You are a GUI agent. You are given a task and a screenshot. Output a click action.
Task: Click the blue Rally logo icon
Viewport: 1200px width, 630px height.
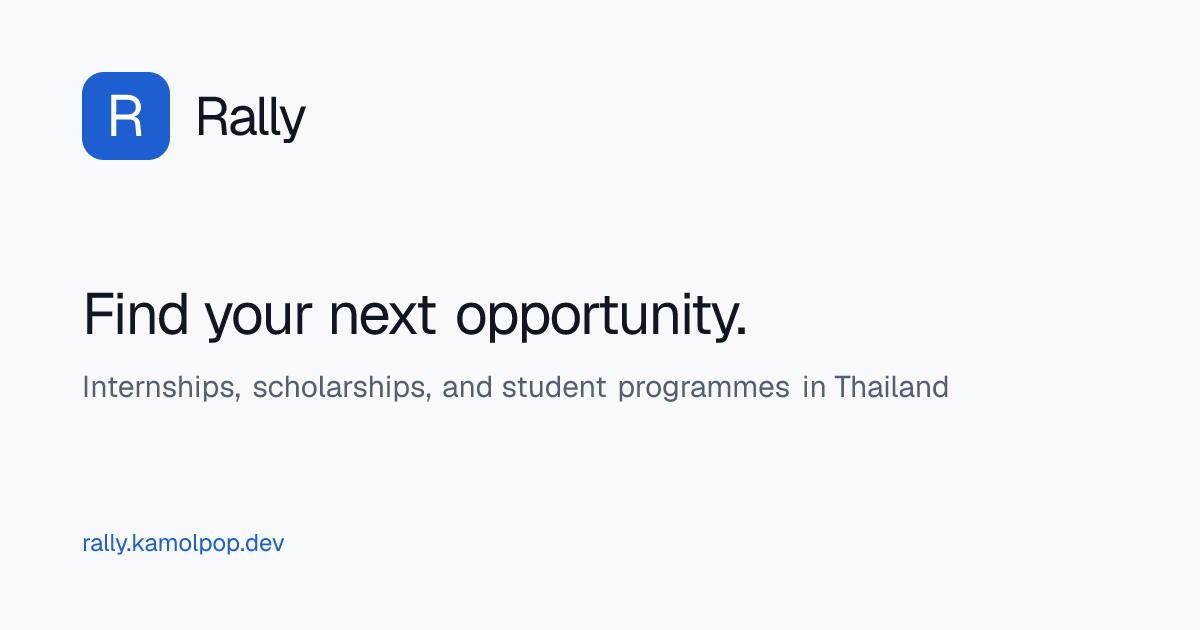point(126,116)
